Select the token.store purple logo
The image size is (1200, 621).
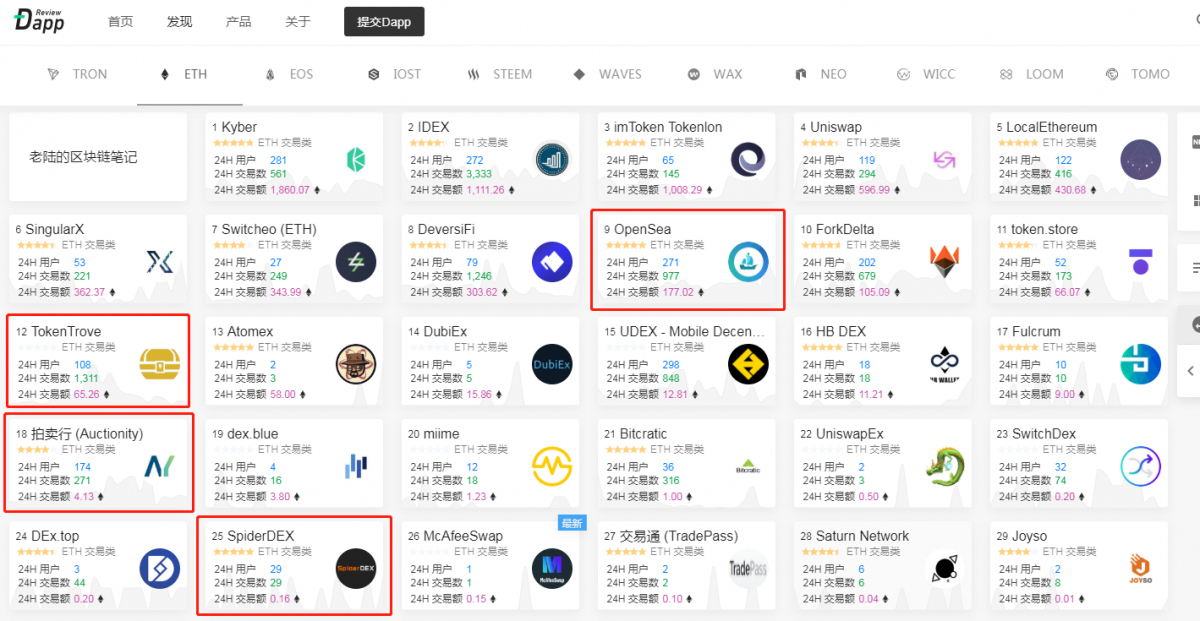[x=1141, y=262]
